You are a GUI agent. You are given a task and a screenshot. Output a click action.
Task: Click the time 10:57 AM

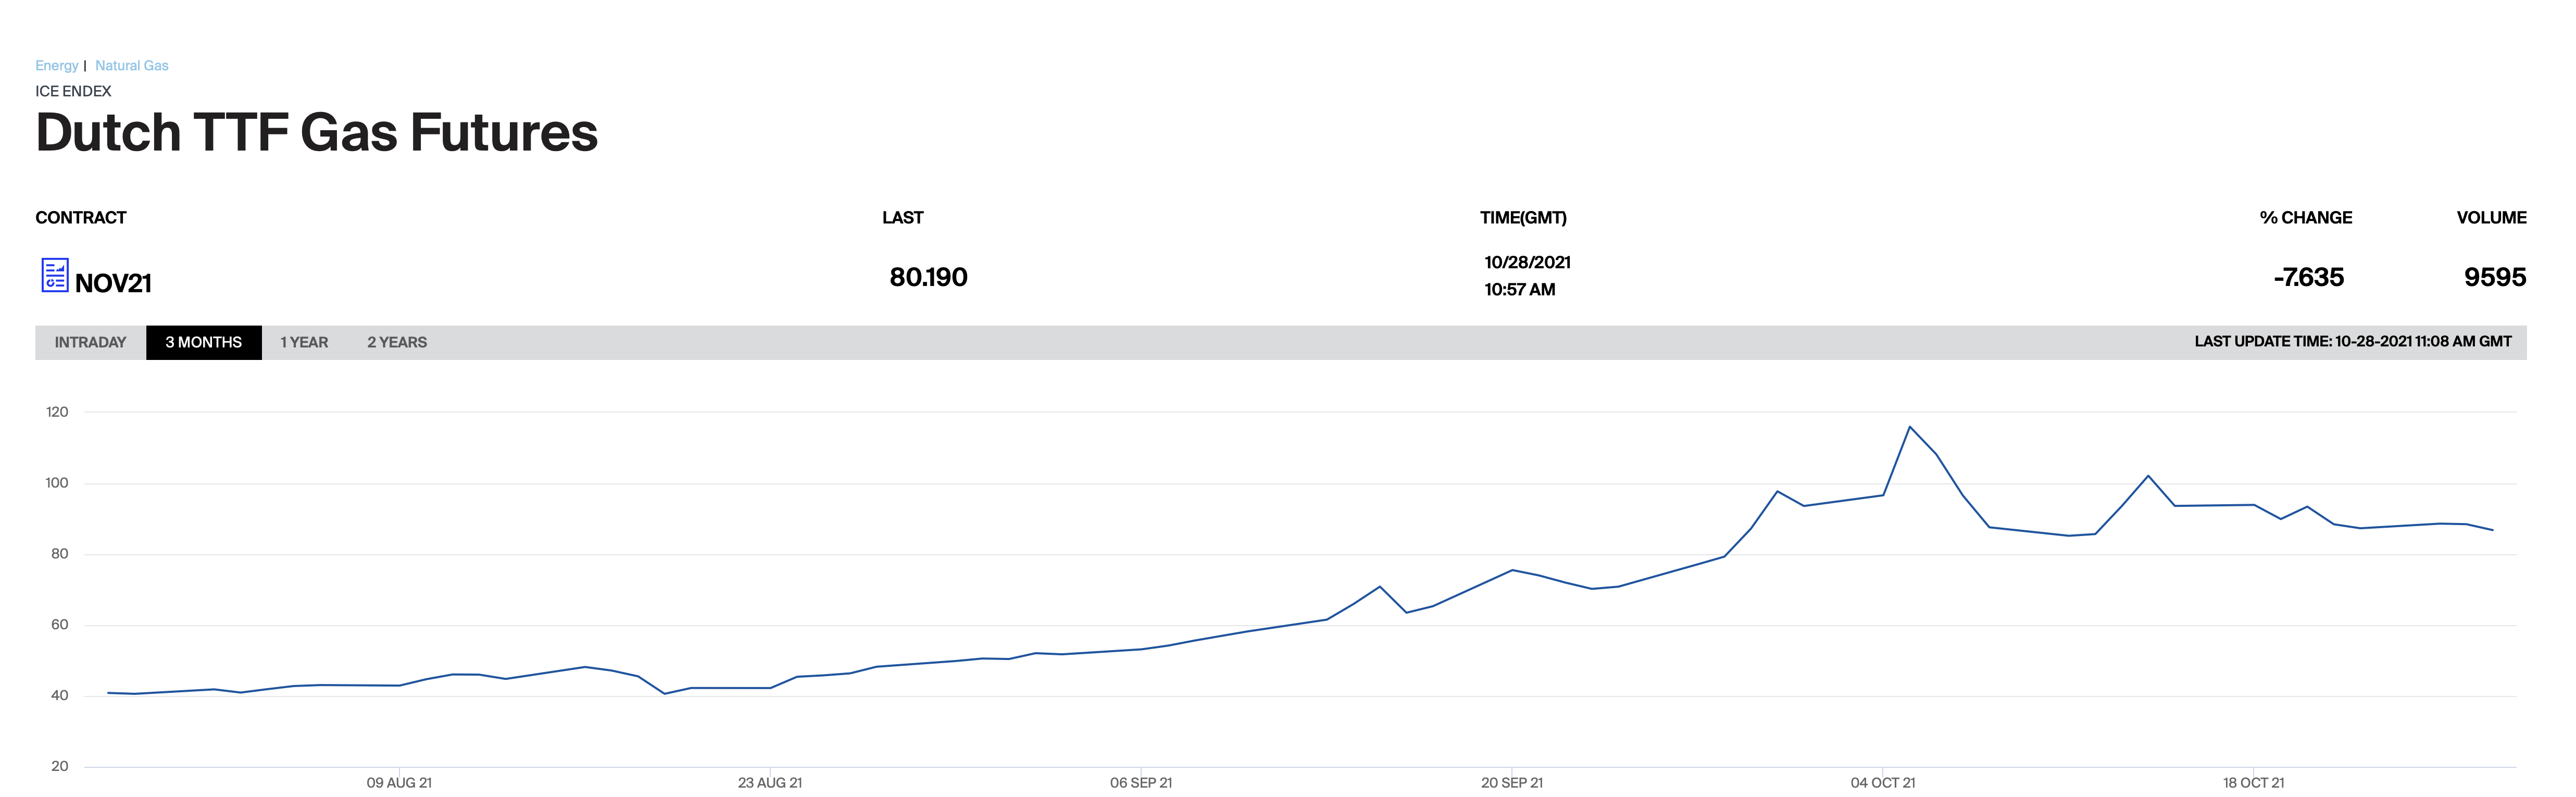1519,289
